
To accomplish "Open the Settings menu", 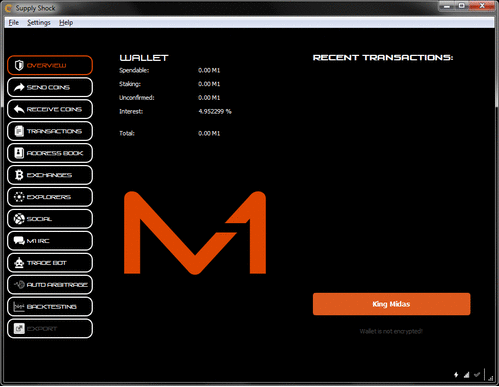I will 39,23.
